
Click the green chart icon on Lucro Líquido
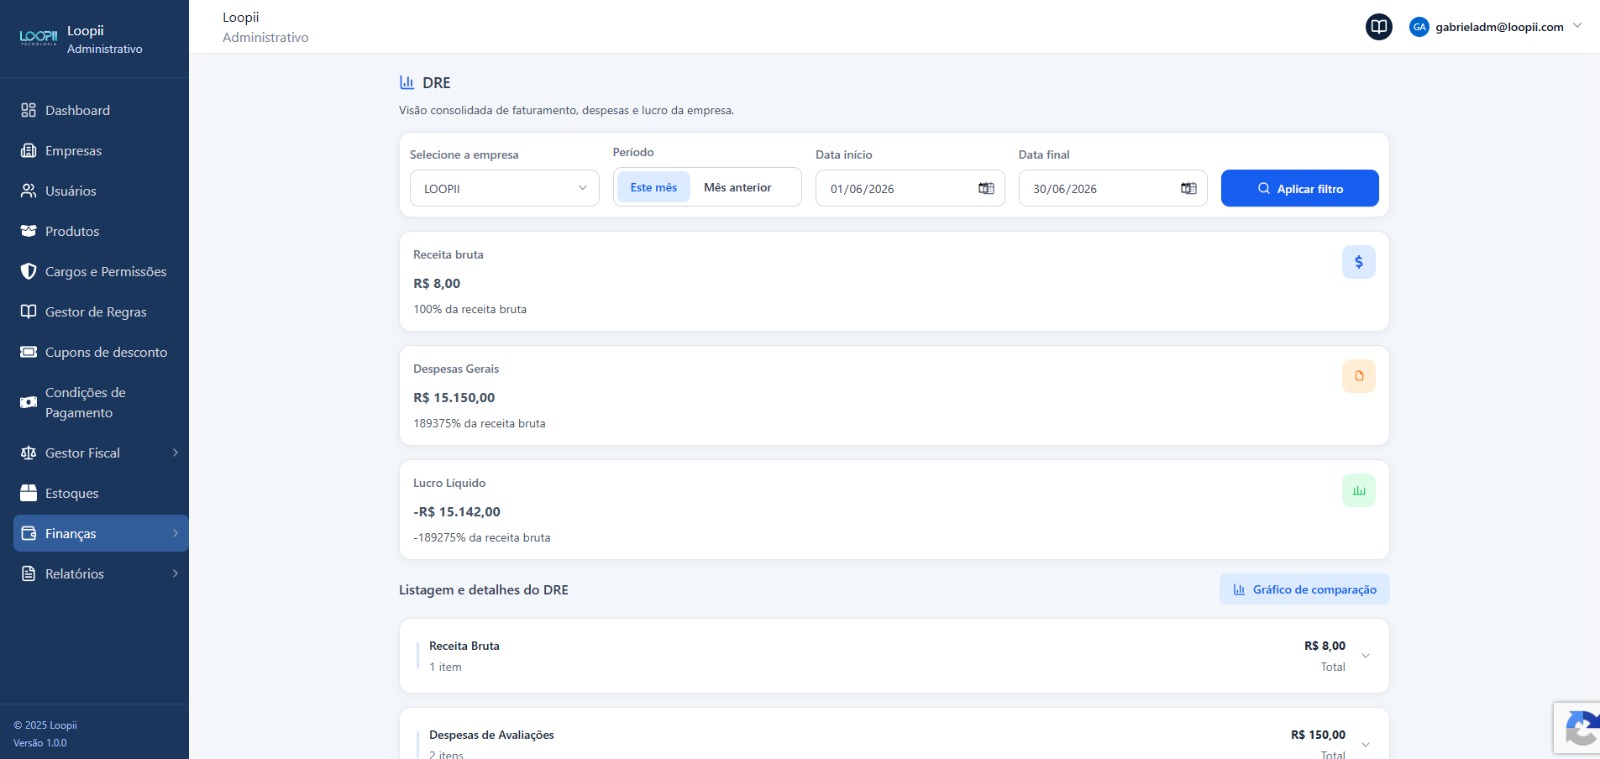(1358, 490)
